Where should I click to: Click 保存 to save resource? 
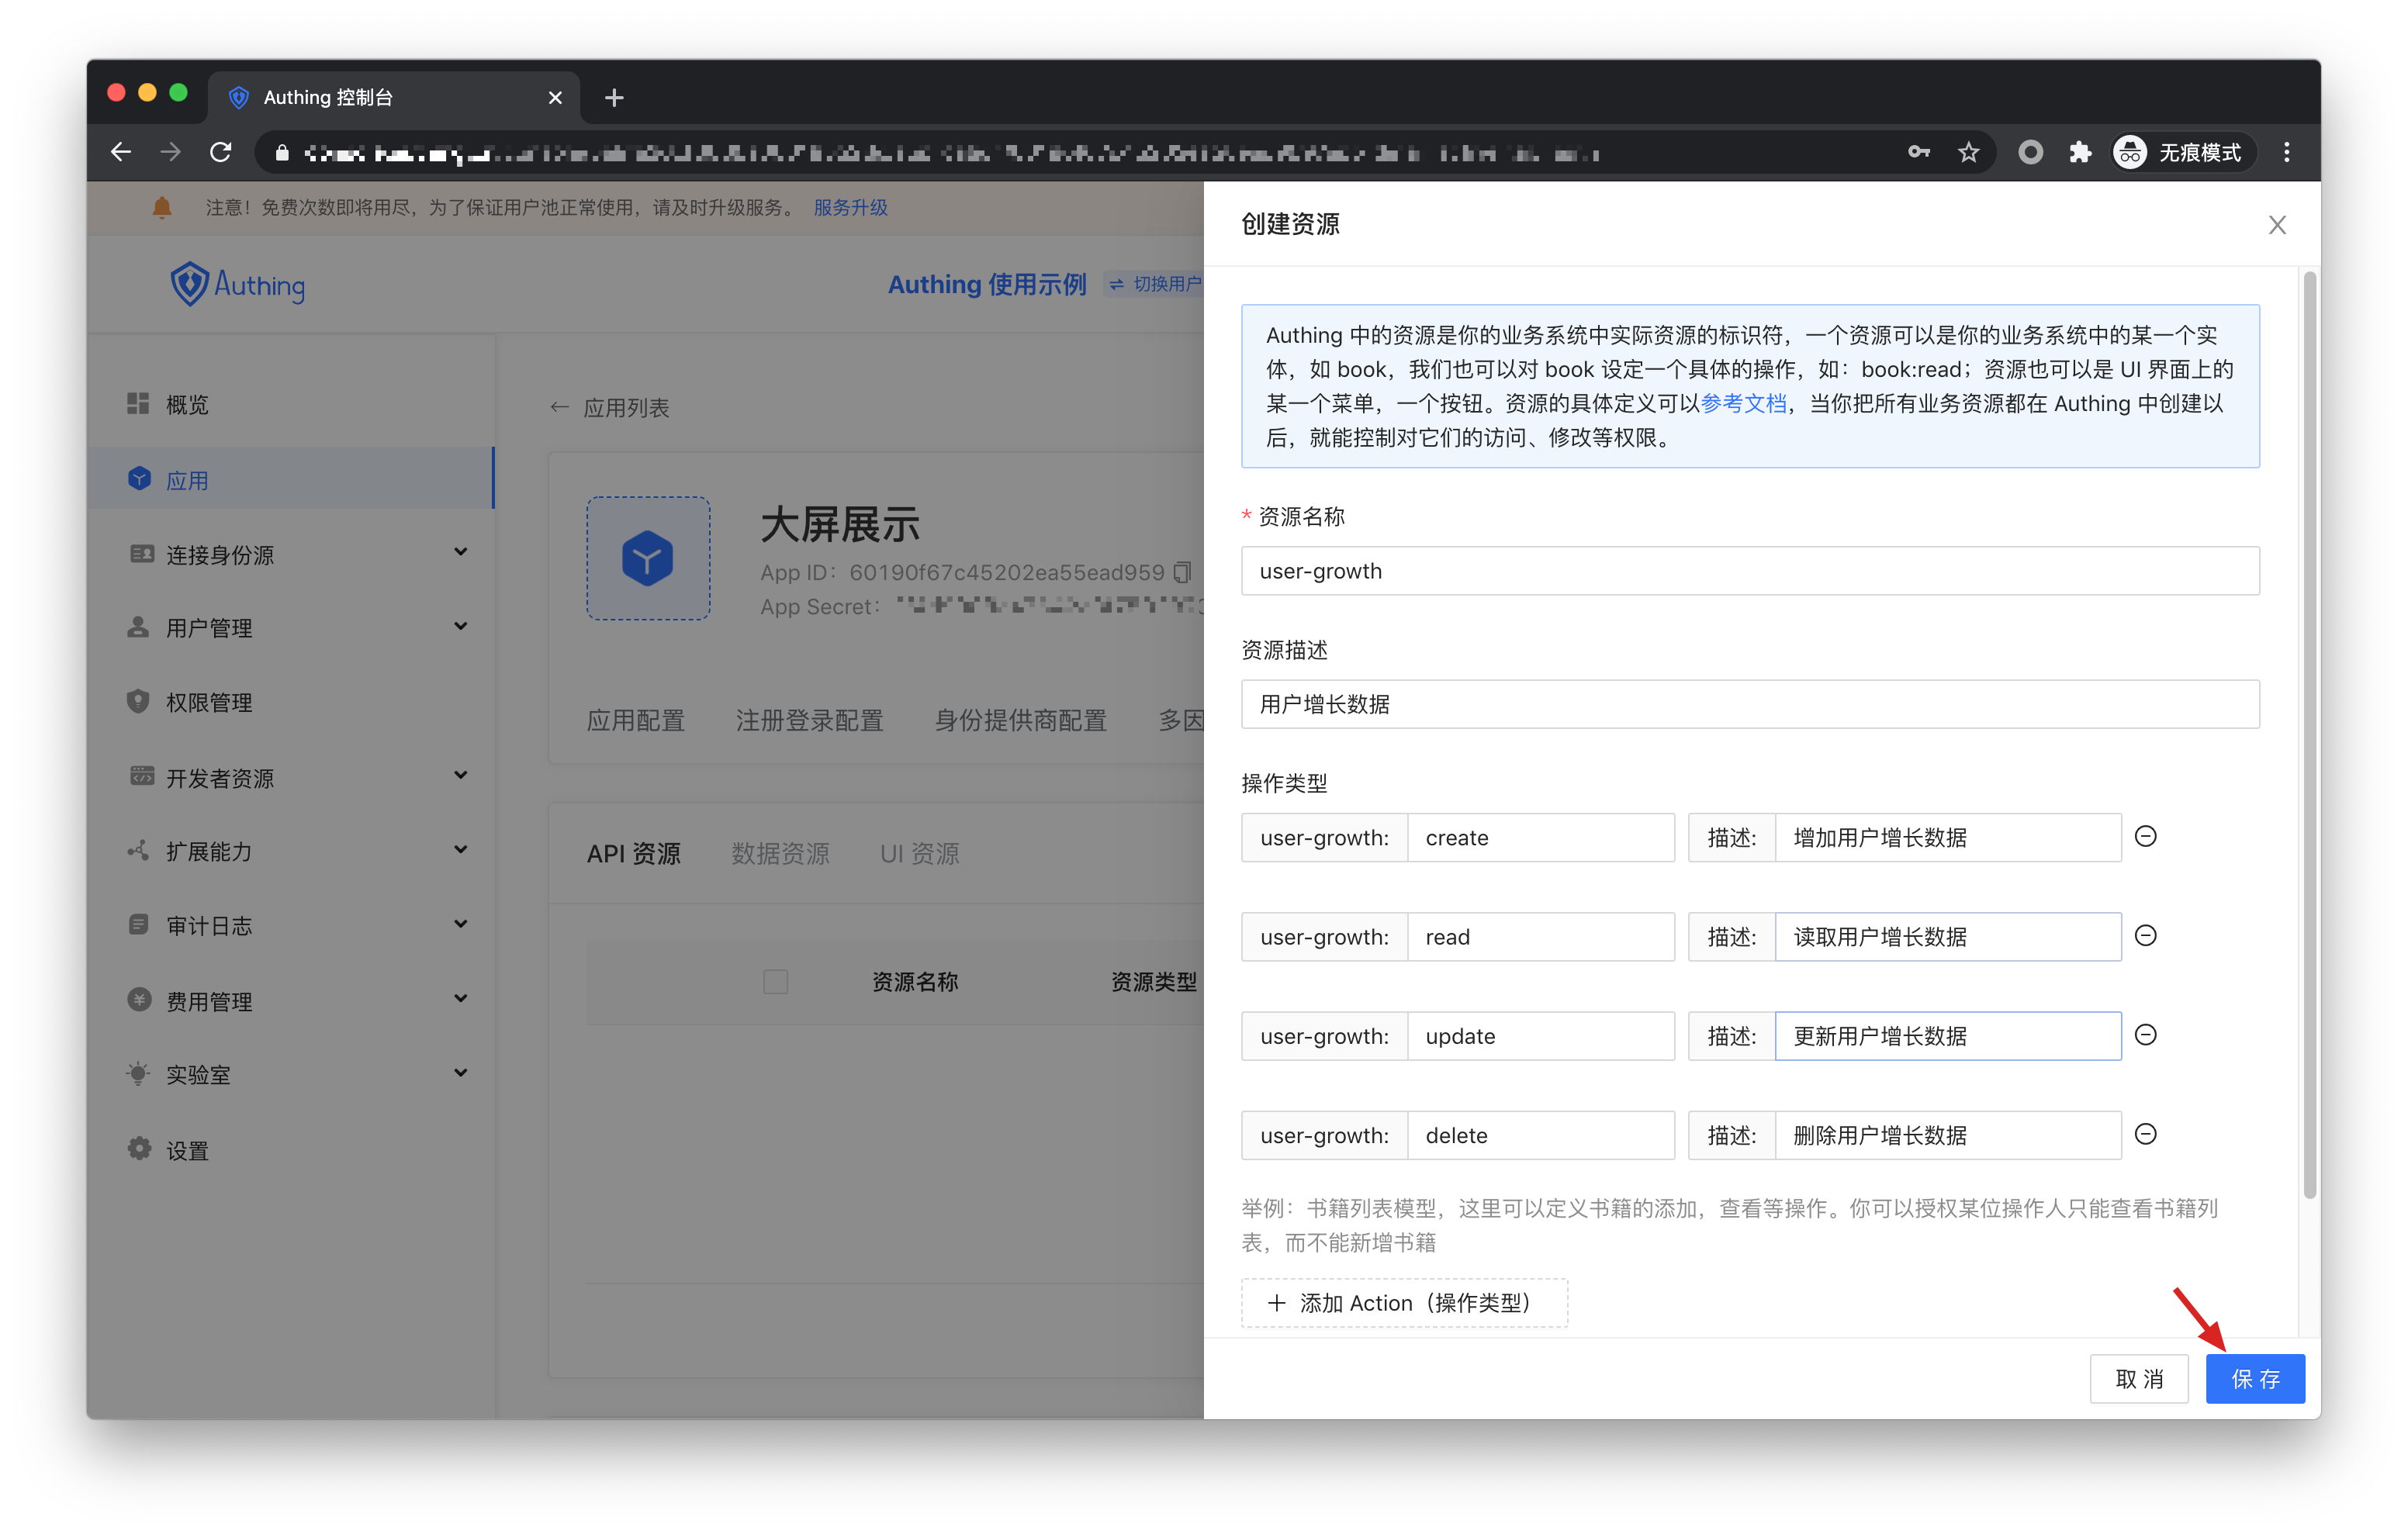tap(2255, 1379)
